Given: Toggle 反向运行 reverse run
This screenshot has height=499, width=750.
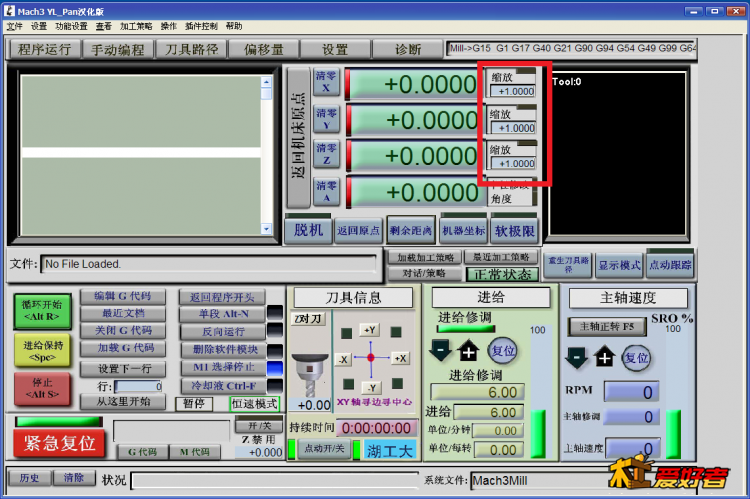Looking at the screenshot, I should [222, 332].
